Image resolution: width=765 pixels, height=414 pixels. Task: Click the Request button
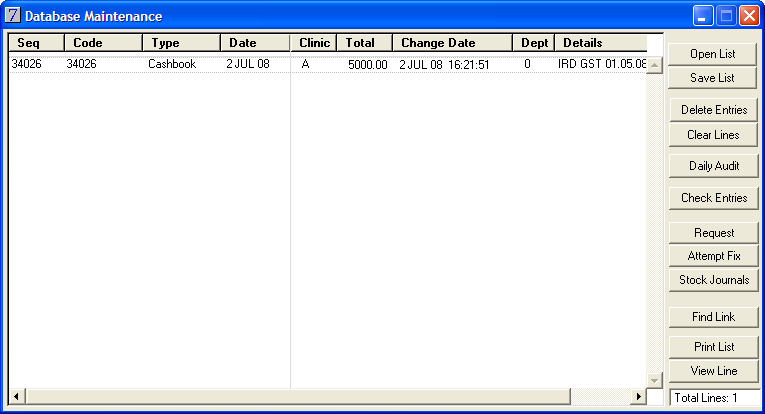pyautogui.click(x=714, y=233)
